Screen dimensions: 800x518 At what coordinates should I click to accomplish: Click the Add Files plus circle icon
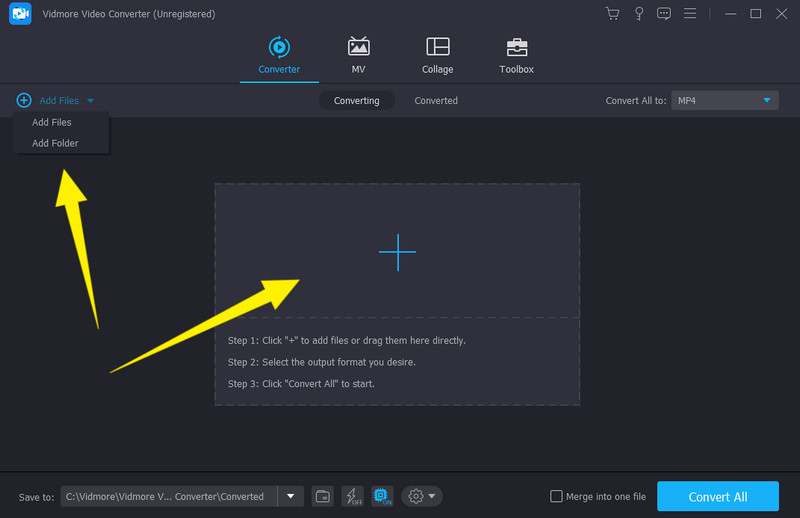pos(24,101)
